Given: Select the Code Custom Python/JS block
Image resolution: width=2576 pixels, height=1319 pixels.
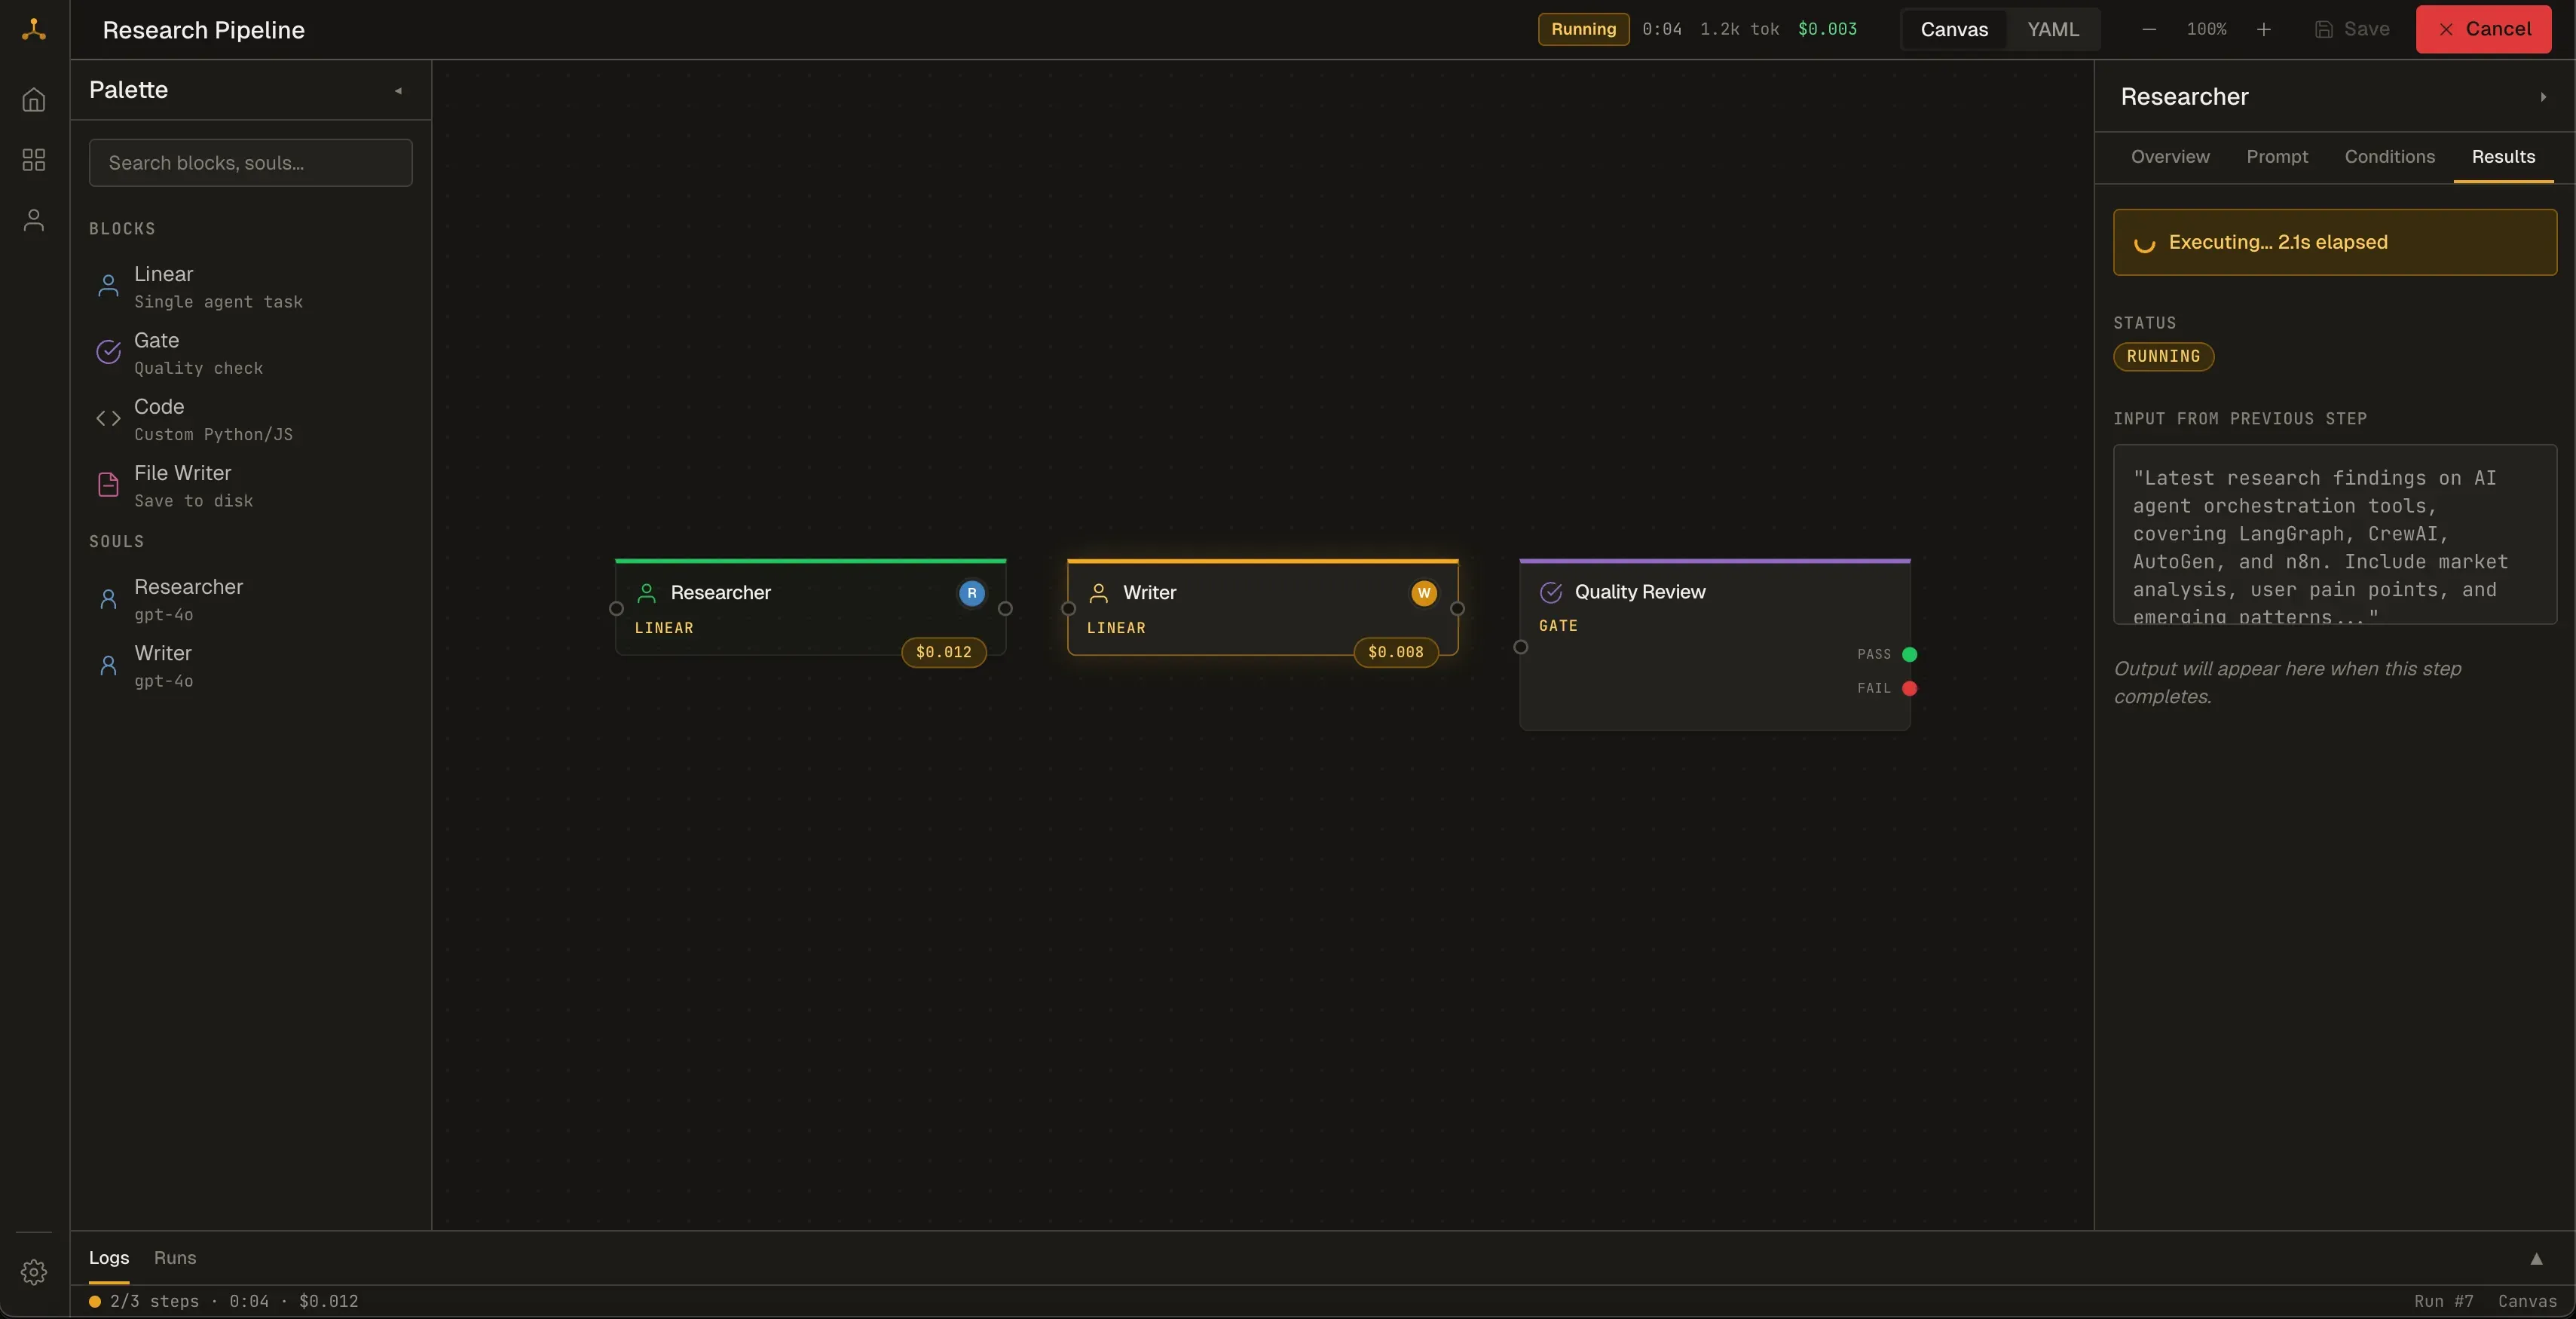Looking at the screenshot, I should click(x=214, y=419).
